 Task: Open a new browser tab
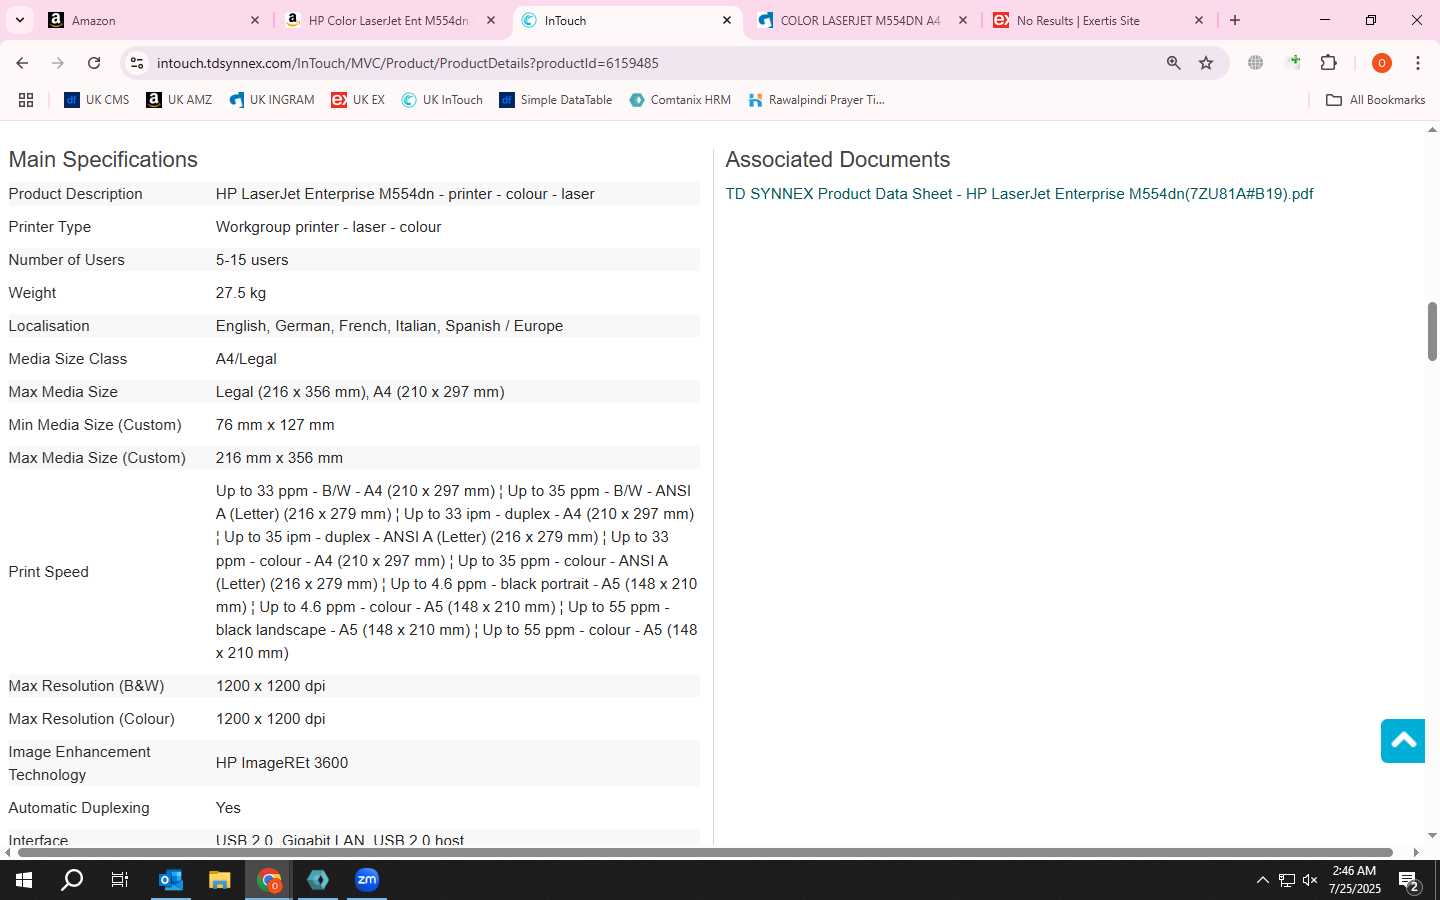[x=1235, y=20]
